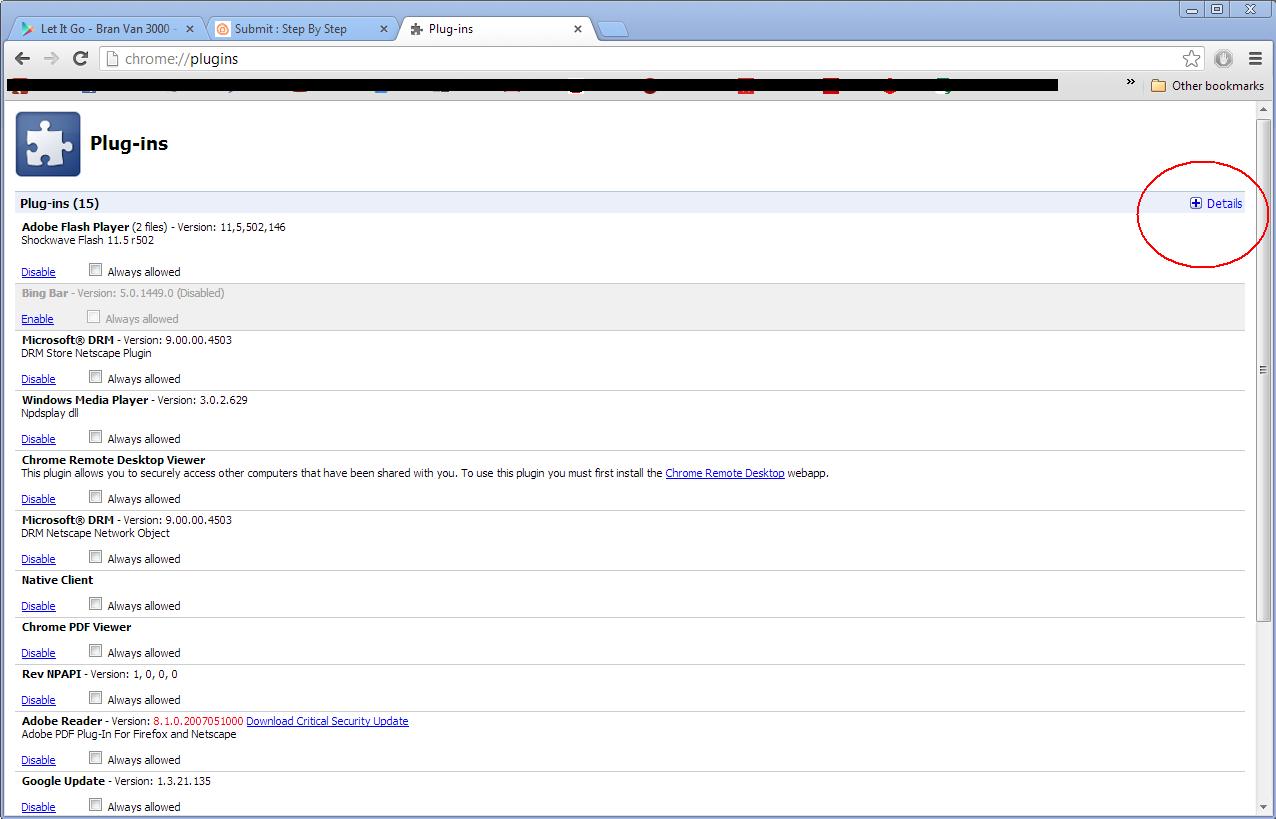
Task: Expand plug-in Details
Action: coord(1216,204)
